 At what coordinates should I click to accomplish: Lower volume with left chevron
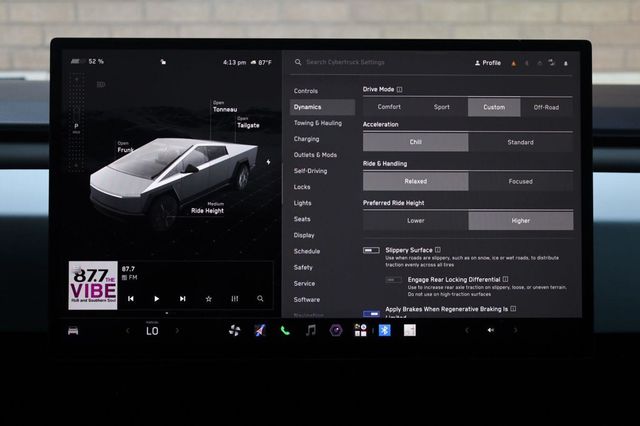click(x=467, y=330)
